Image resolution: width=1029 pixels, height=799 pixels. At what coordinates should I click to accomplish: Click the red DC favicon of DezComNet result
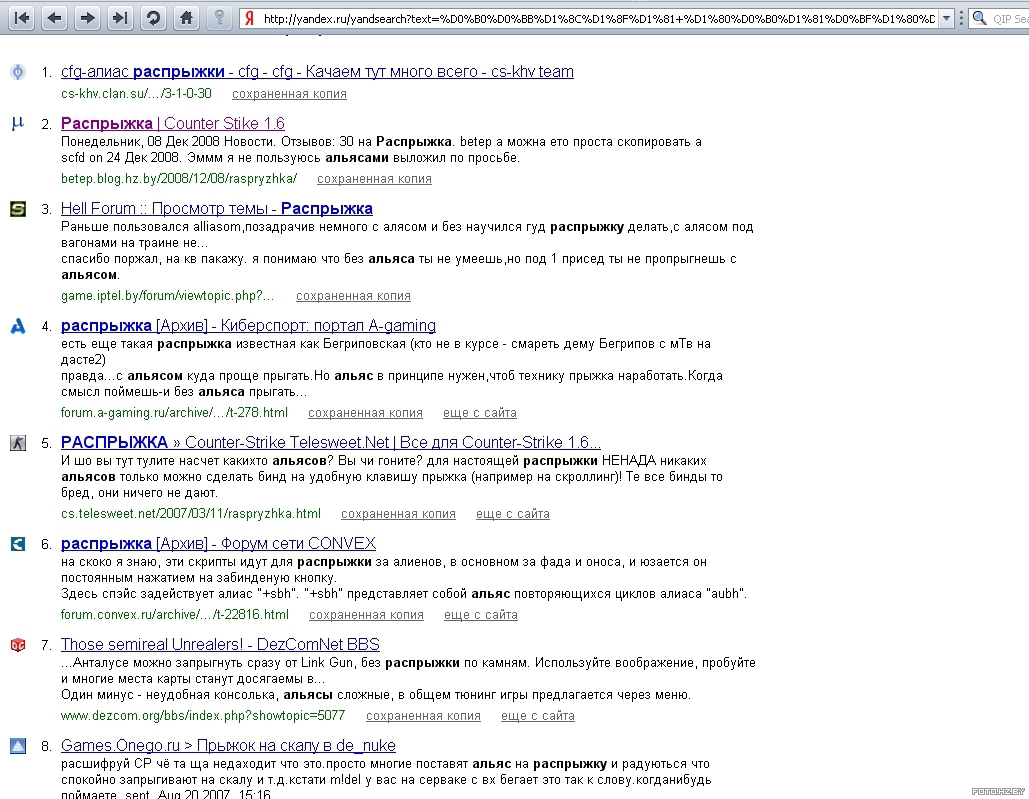[x=18, y=645]
